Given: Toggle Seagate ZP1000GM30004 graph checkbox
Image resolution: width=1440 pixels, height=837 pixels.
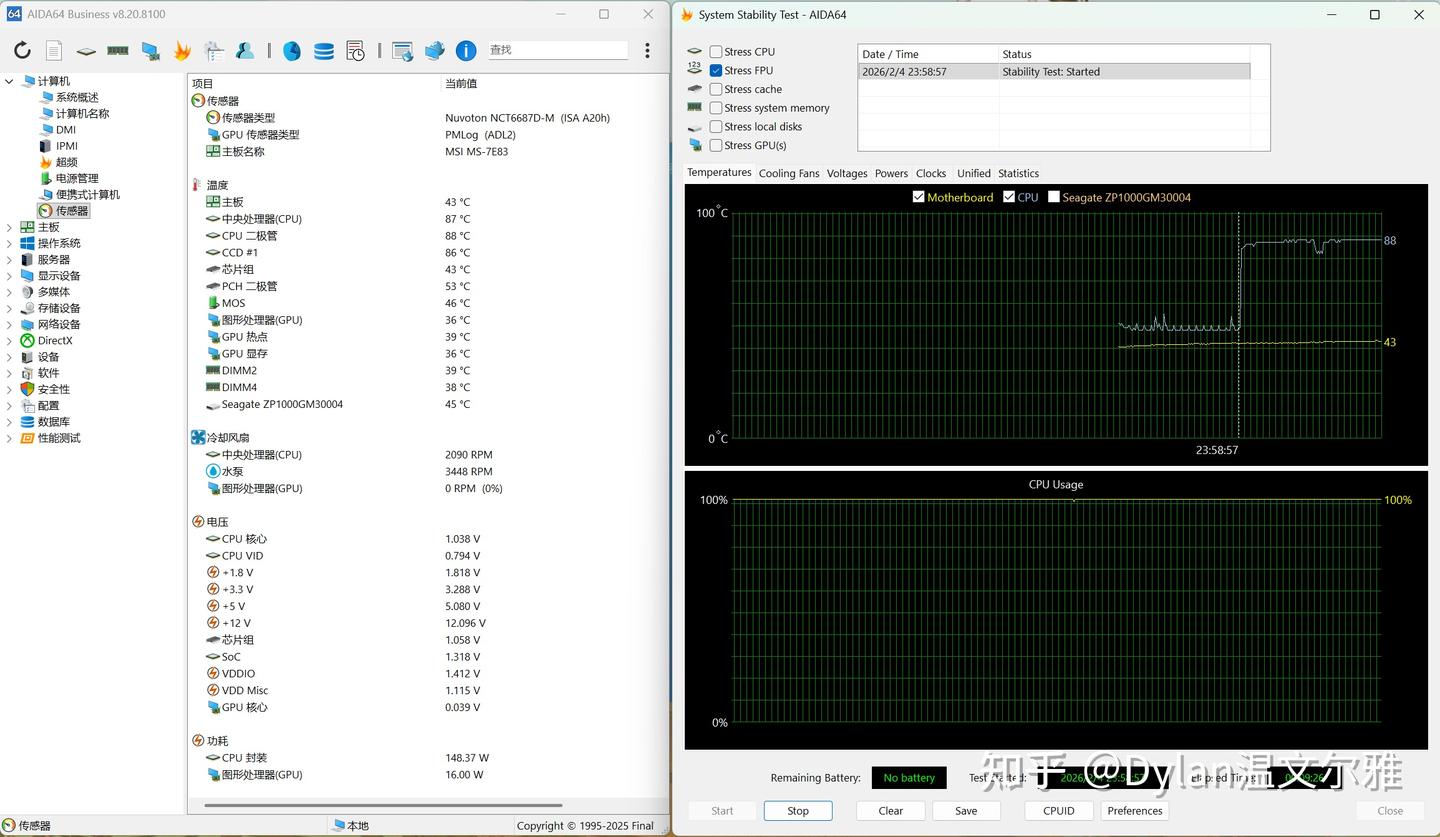Looking at the screenshot, I should tap(1053, 197).
